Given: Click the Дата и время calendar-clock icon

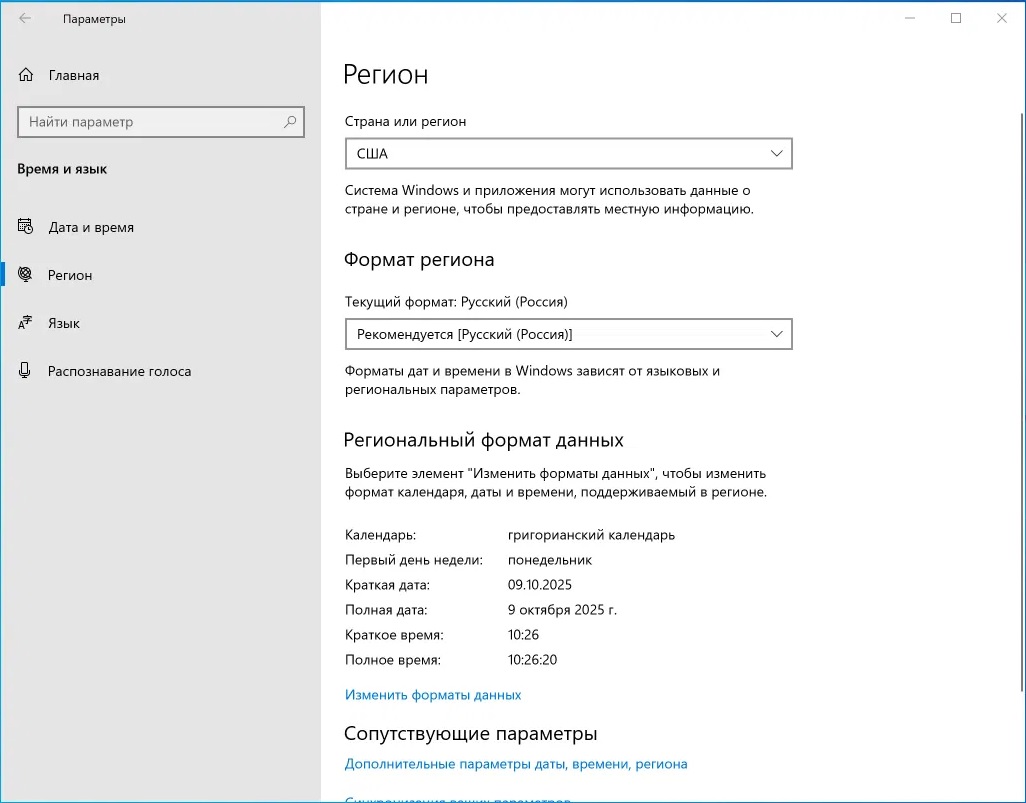Looking at the screenshot, I should [26, 227].
